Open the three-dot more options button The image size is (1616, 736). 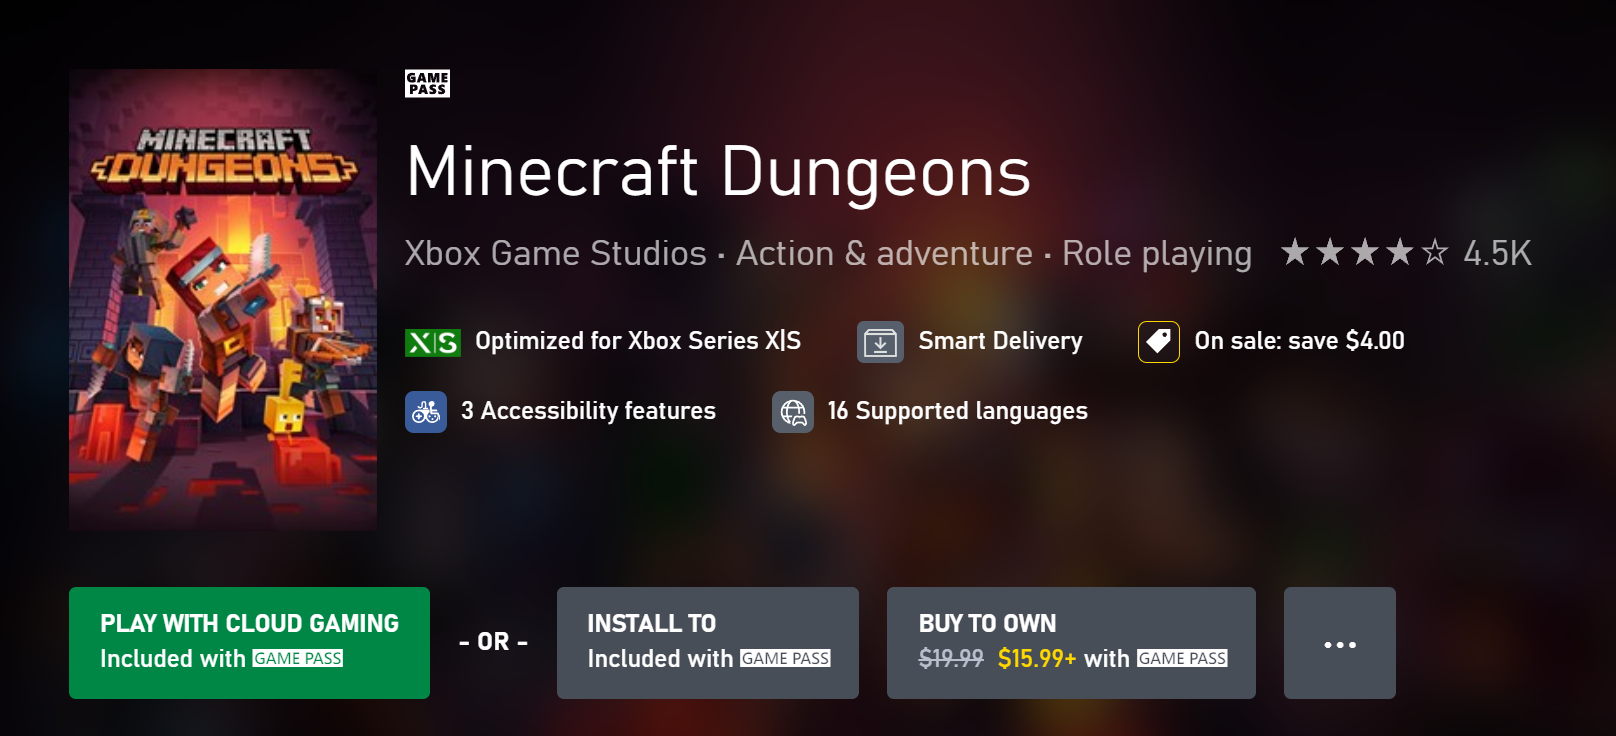pyautogui.click(x=1339, y=643)
